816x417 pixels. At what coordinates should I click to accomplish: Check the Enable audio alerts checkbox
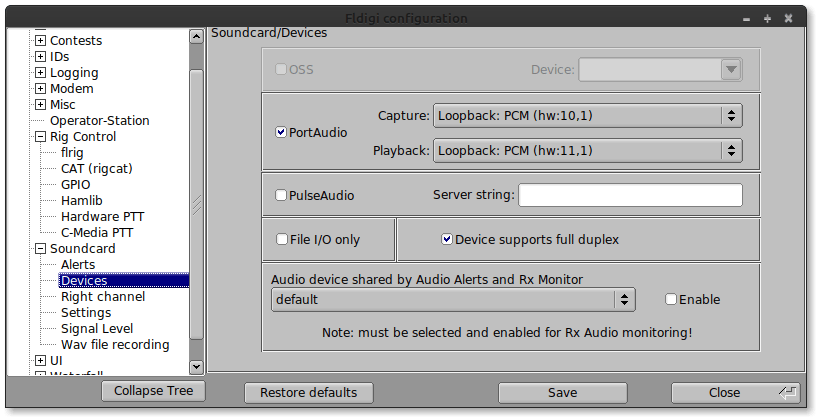671,299
